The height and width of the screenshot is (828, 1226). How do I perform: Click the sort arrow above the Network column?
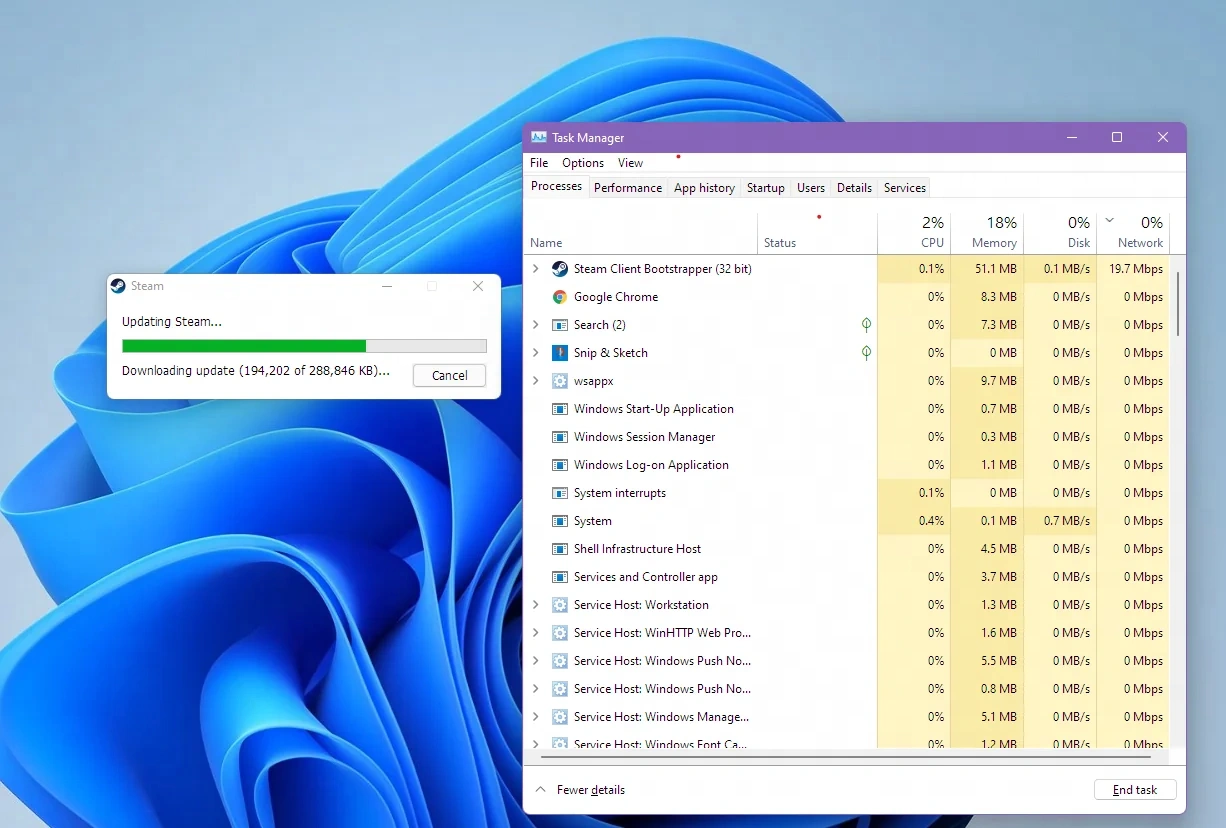click(1109, 220)
